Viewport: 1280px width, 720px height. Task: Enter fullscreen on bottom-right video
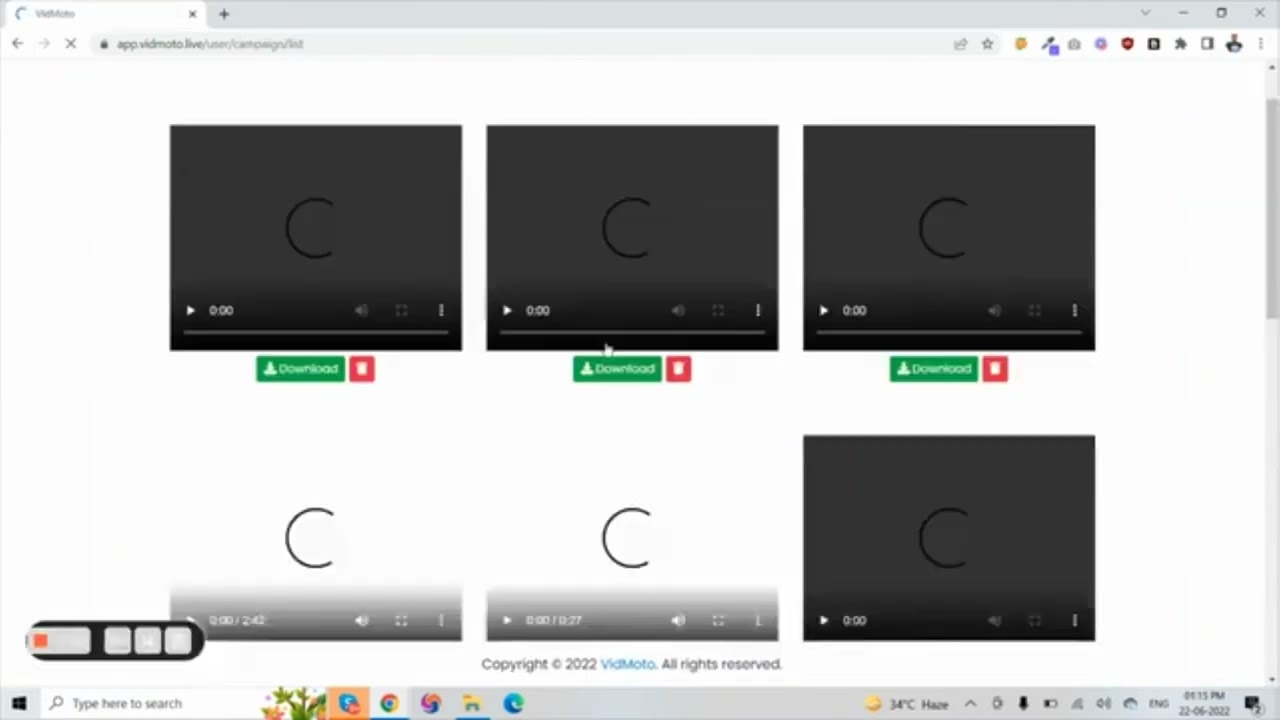[1034, 620]
